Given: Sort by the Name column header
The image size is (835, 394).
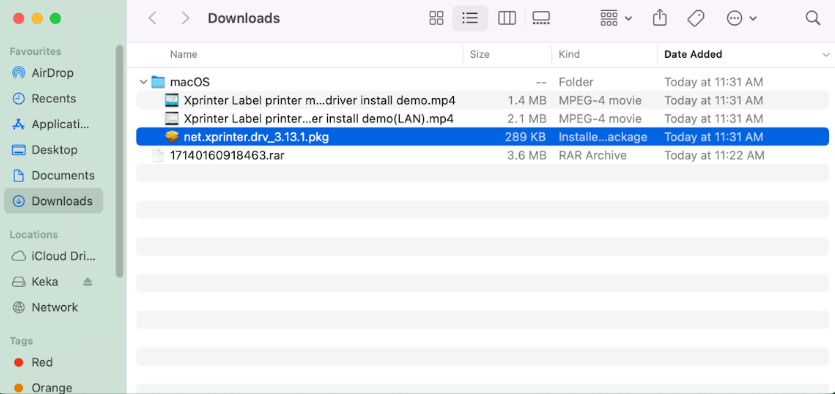Looking at the screenshot, I should click(x=184, y=54).
